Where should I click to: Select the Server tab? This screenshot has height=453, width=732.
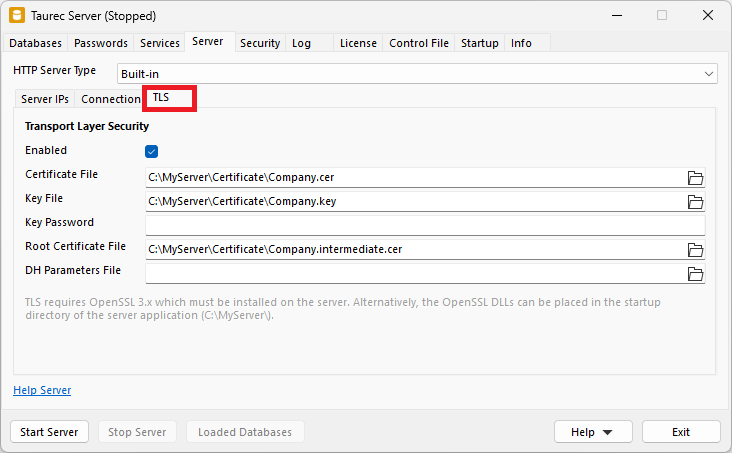click(x=208, y=42)
